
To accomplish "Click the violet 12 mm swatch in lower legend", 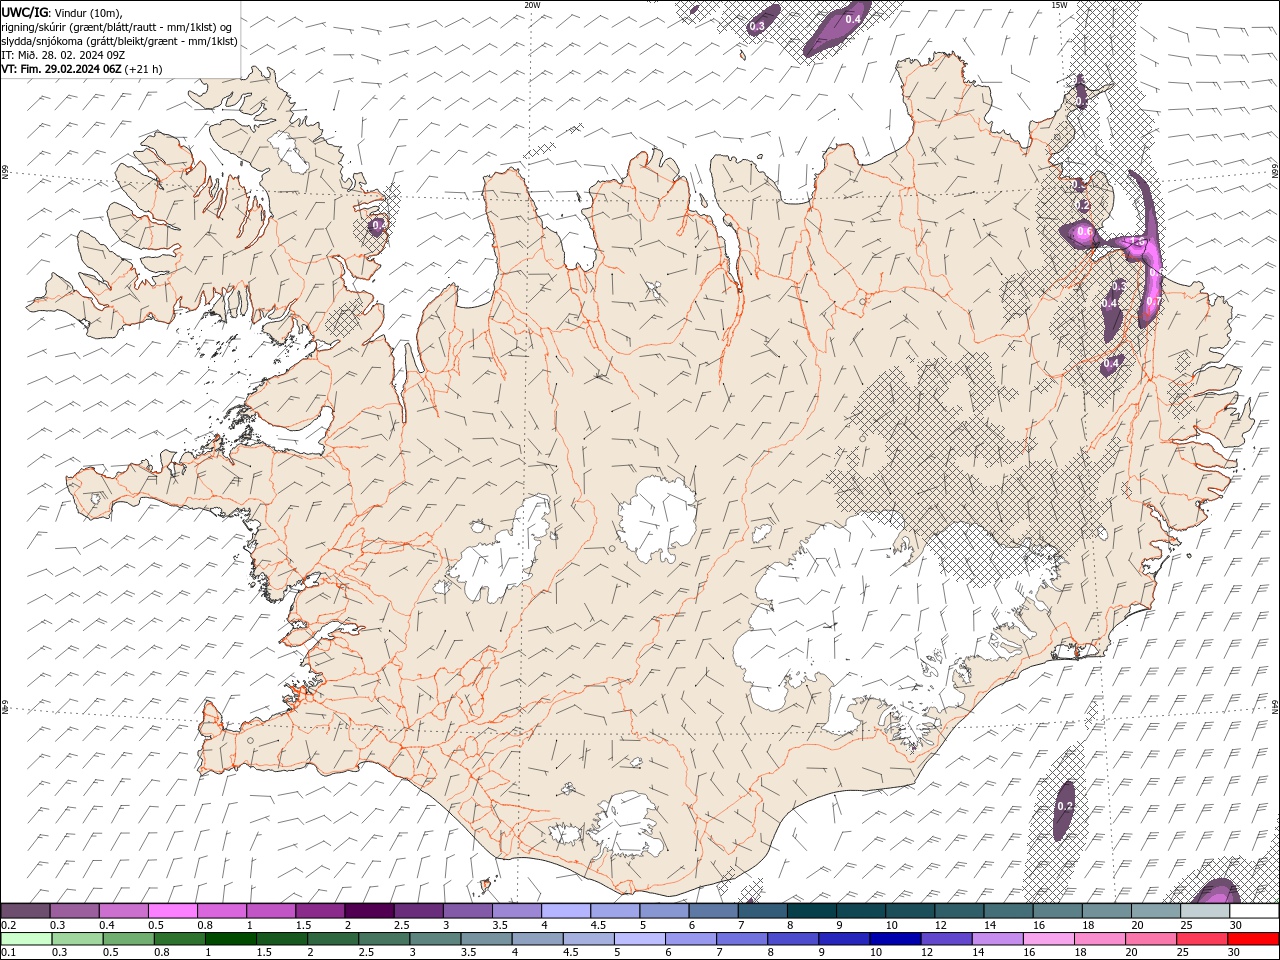I will point(945,939).
